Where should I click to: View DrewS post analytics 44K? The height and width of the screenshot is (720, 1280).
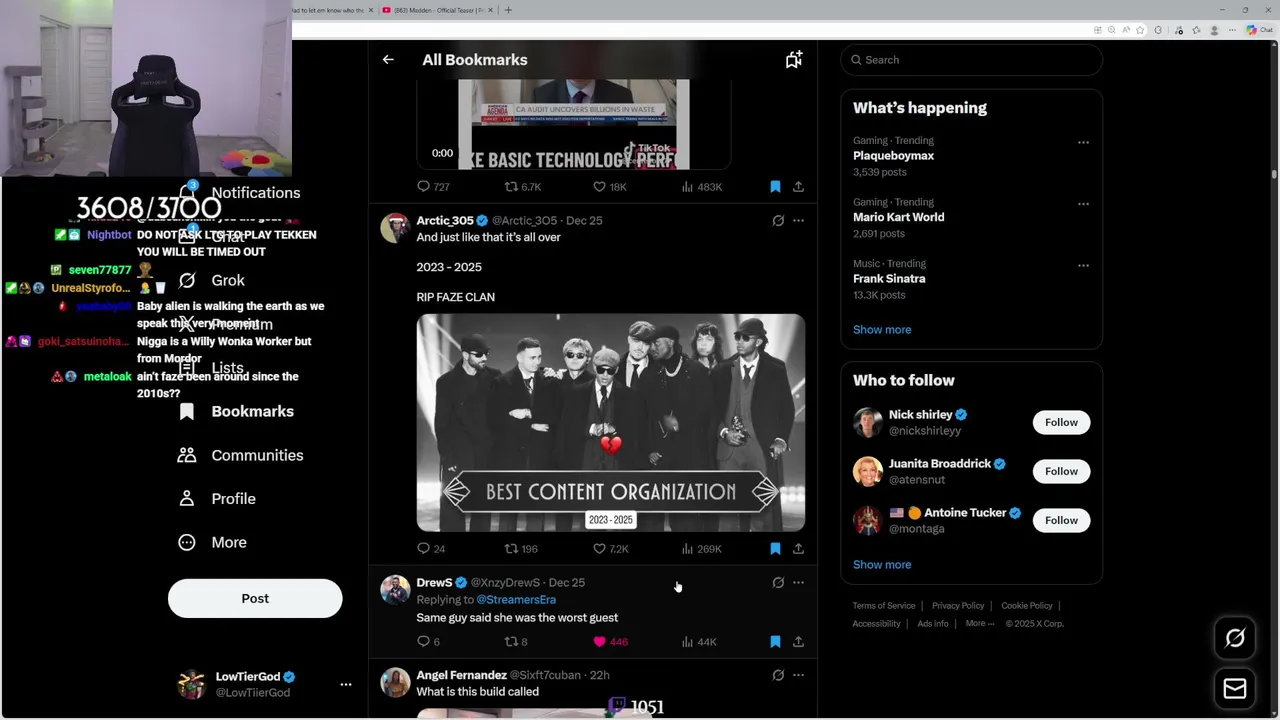tap(699, 642)
